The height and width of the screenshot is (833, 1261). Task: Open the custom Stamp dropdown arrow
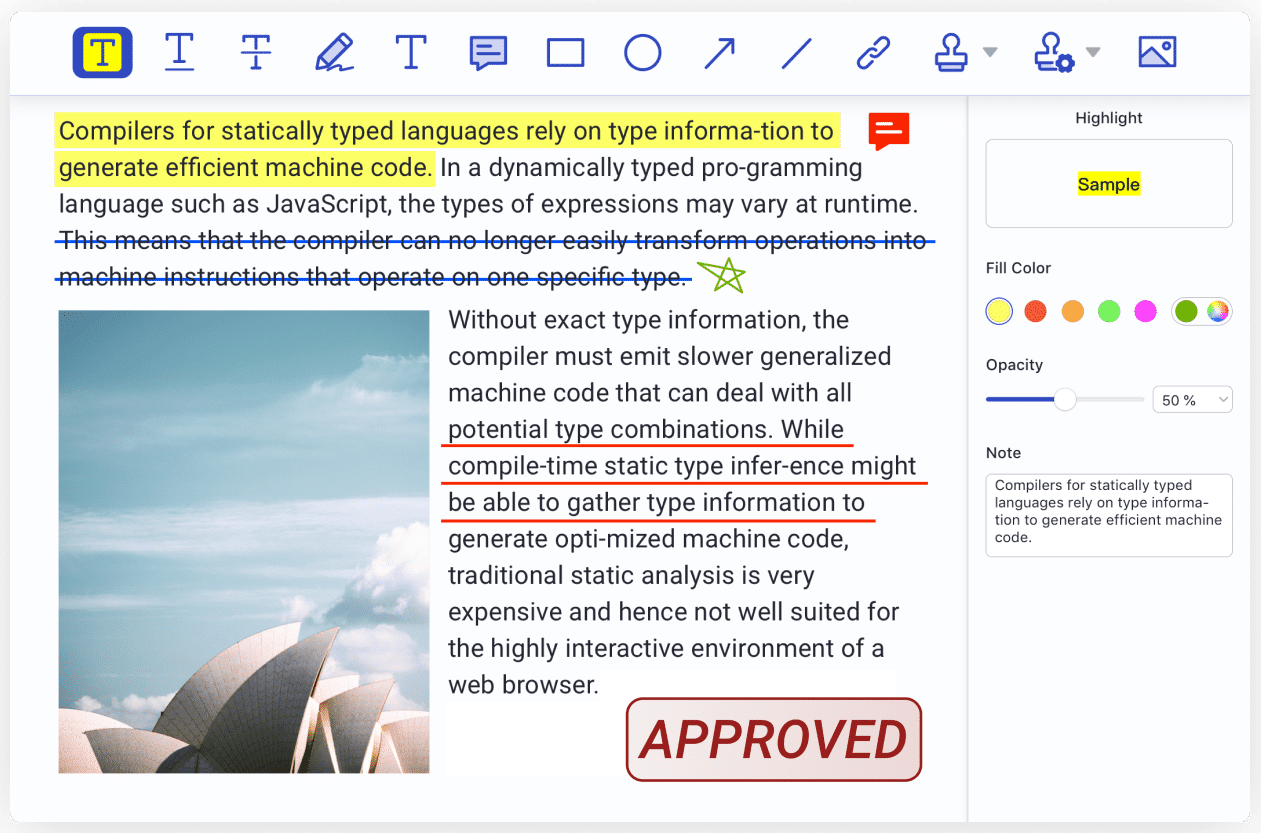(1093, 52)
